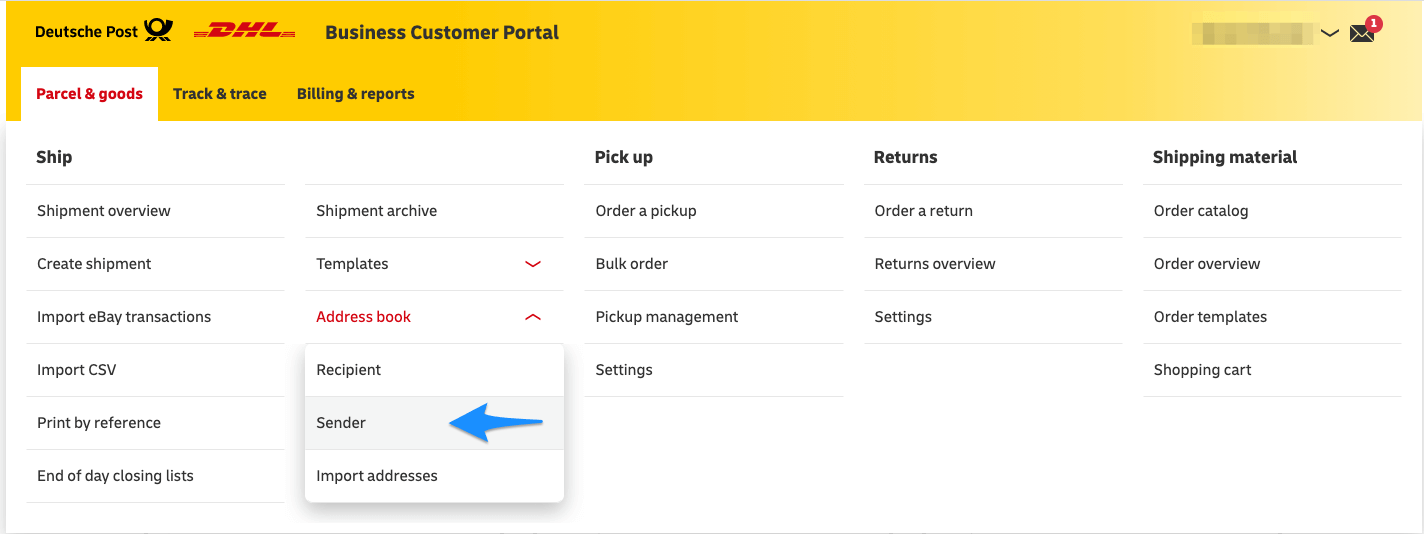
Task: Open Shipment overview
Action: [155, 211]
